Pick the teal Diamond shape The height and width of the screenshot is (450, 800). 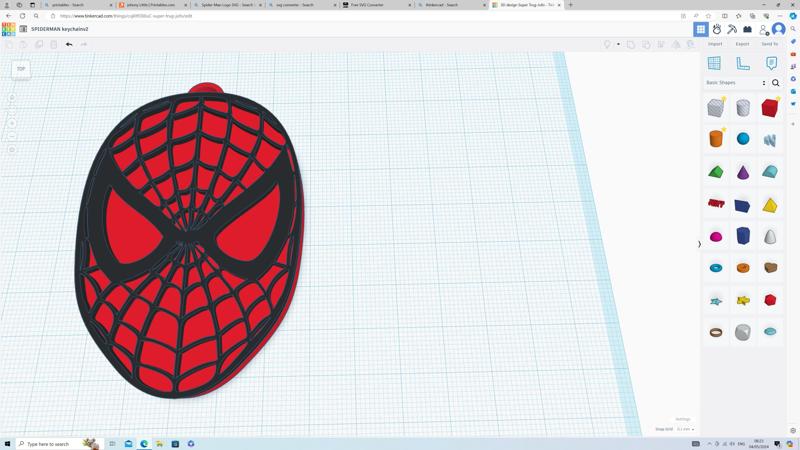point(770,332)
